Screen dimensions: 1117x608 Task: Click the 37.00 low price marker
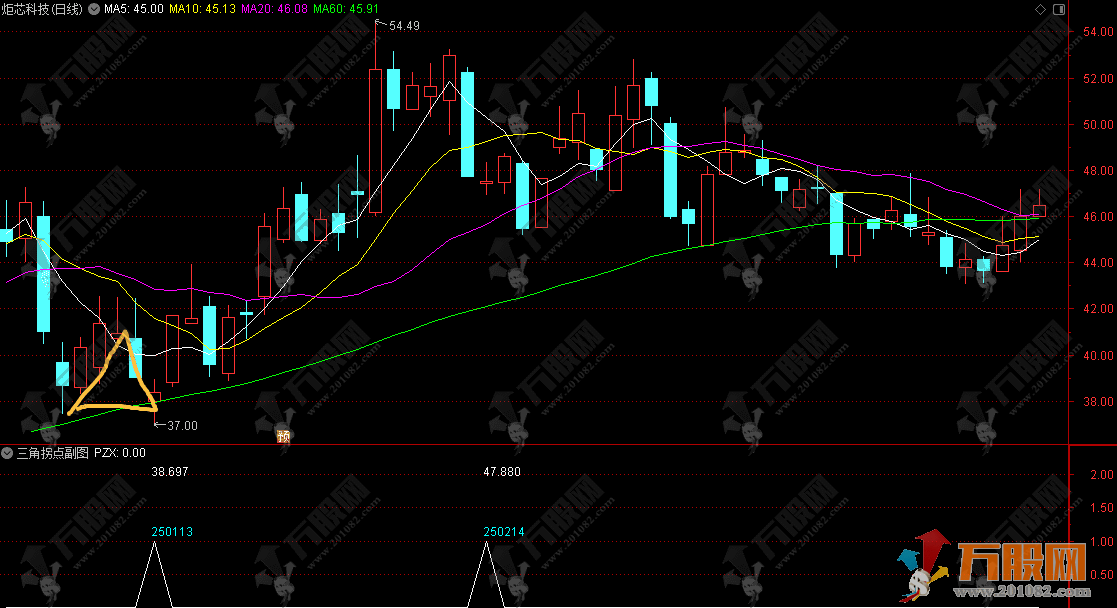point(182,426)
